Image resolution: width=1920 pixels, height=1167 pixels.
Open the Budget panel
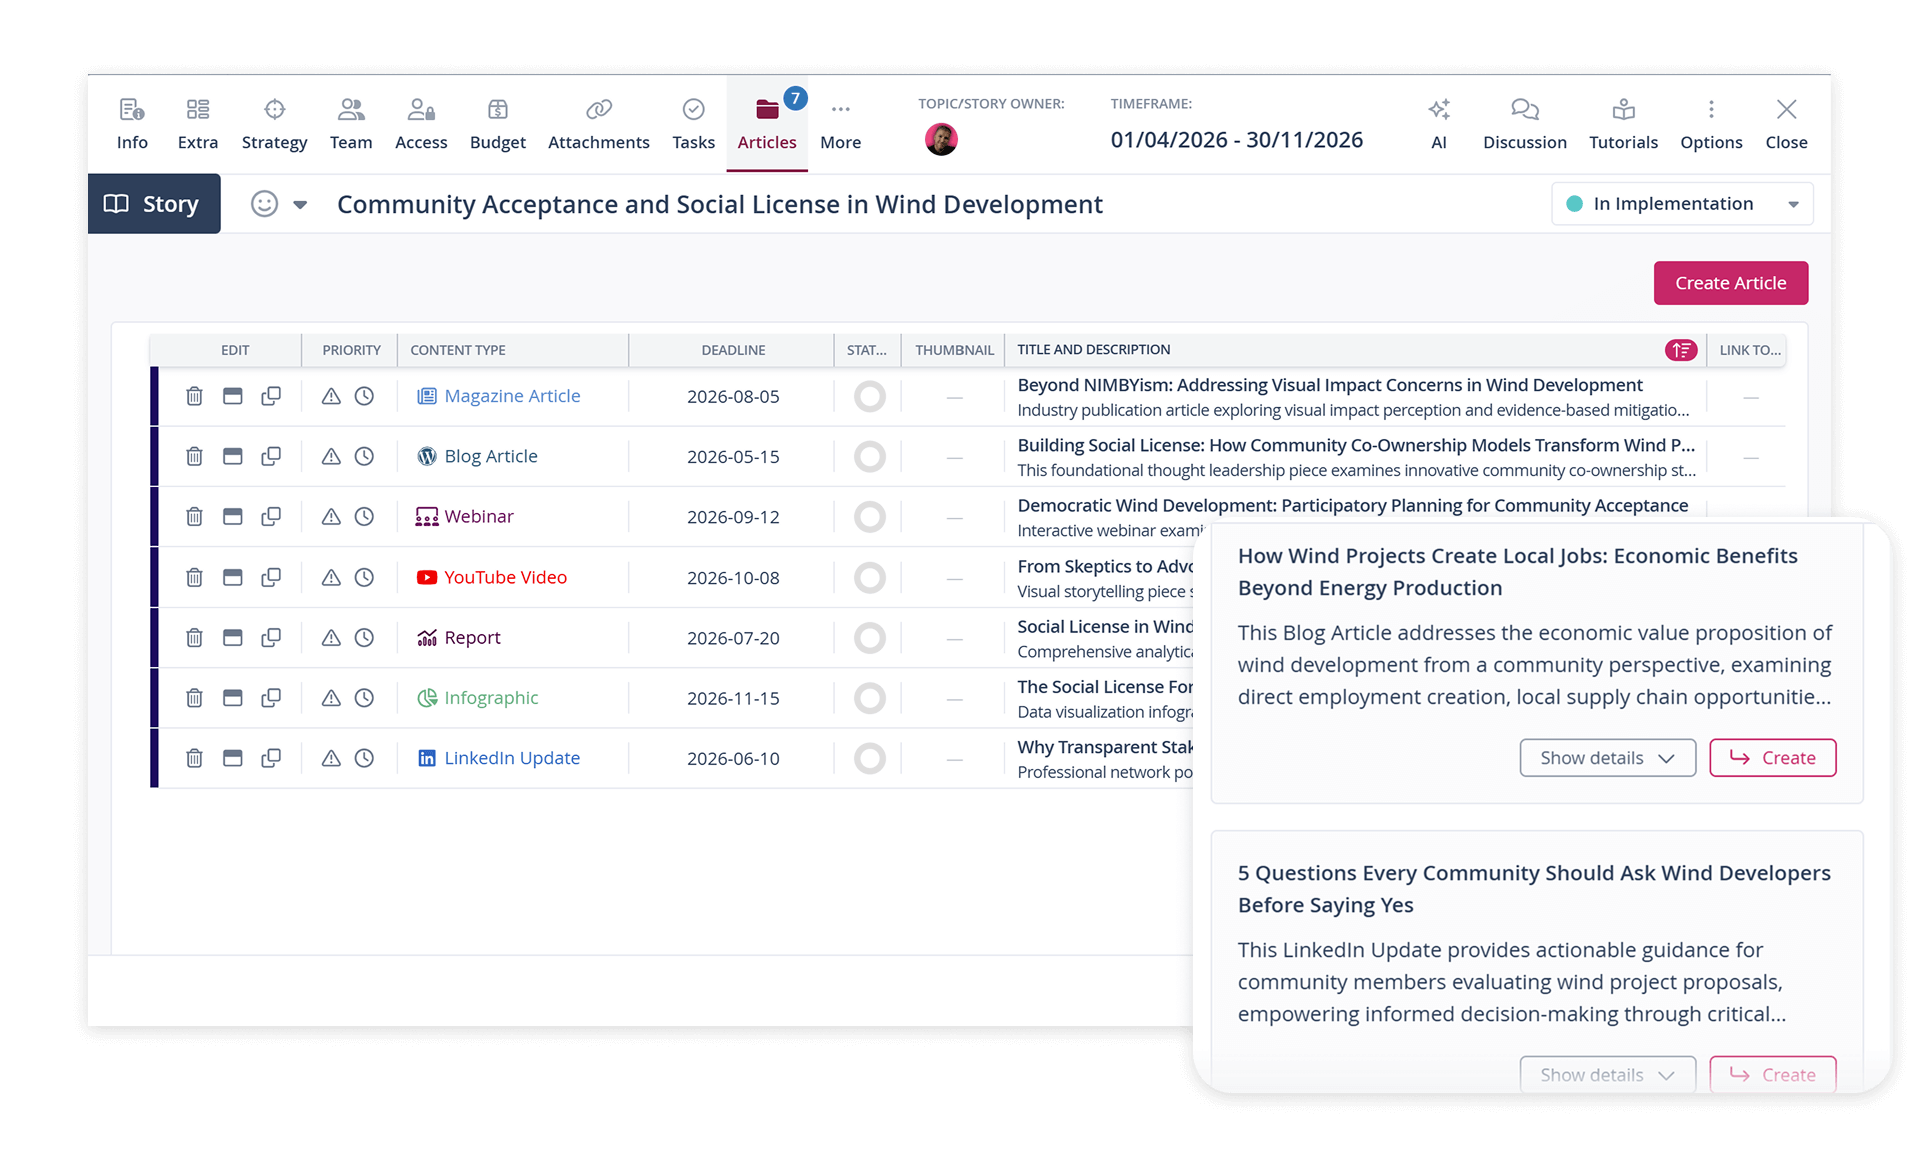(497, 122)
